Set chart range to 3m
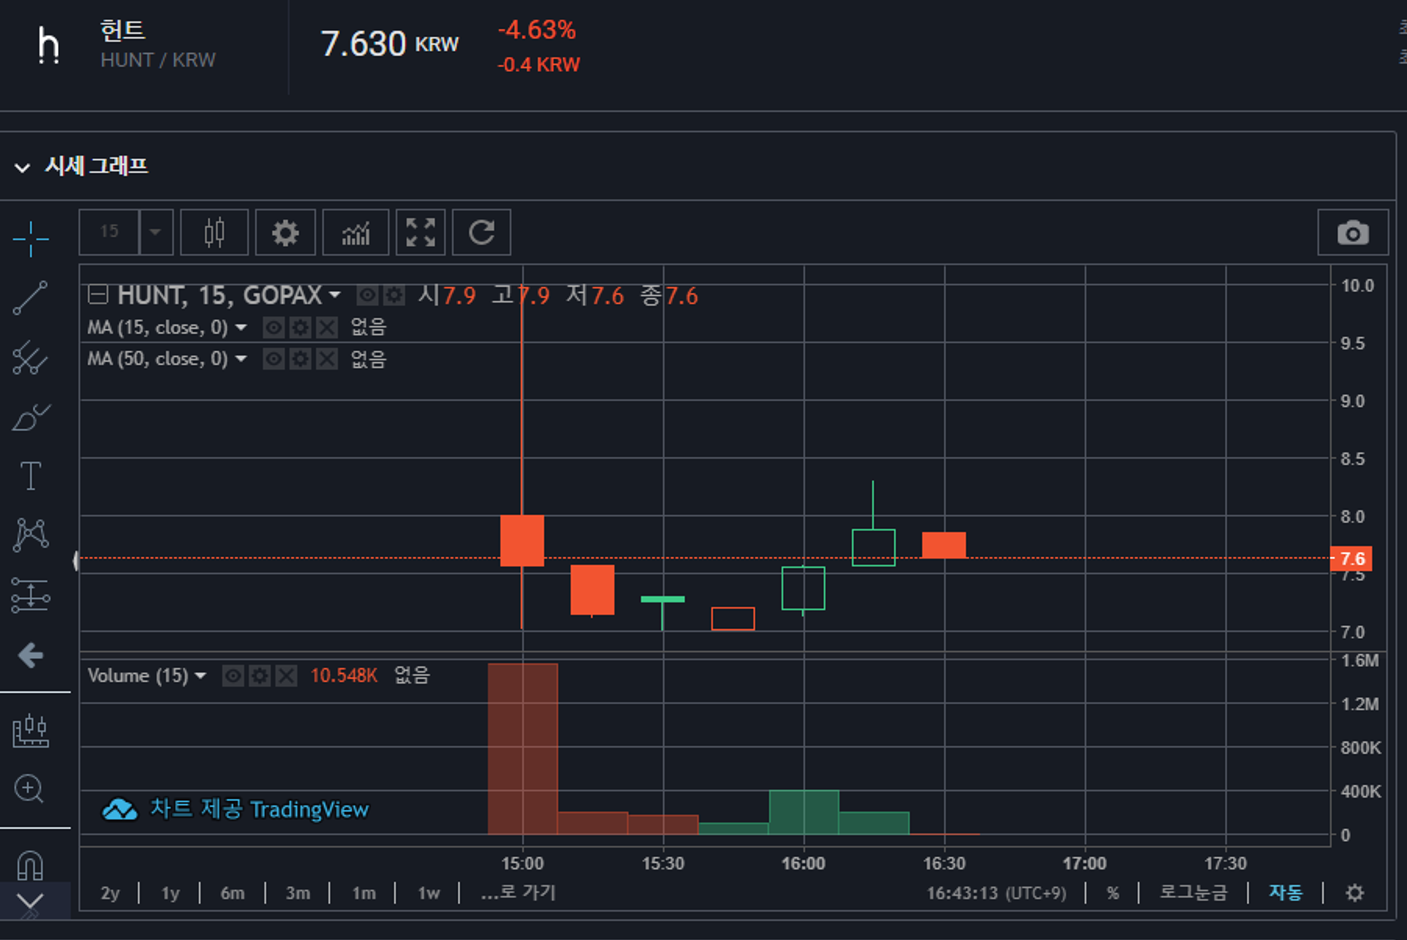This screenshot has height=940, width=1407. 298,893
